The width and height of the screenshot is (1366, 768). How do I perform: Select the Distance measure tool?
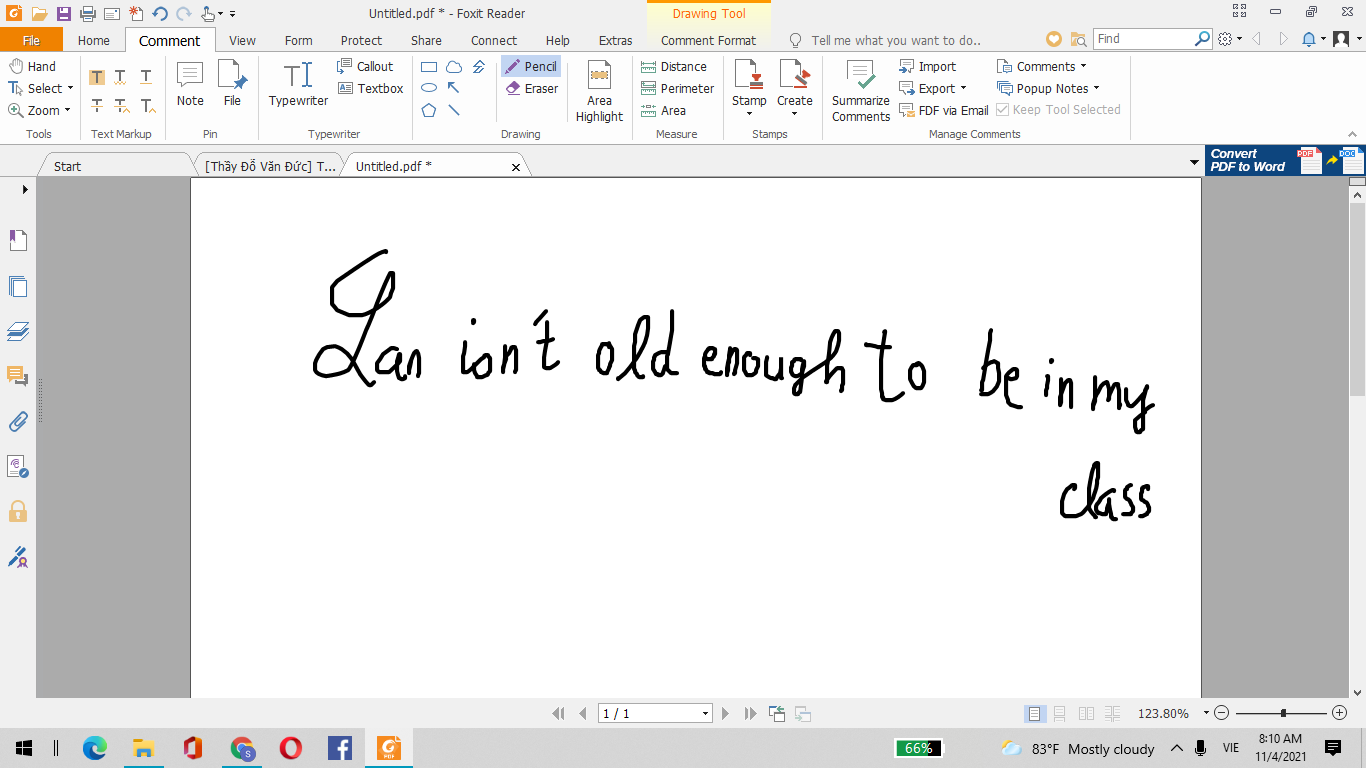674,66
